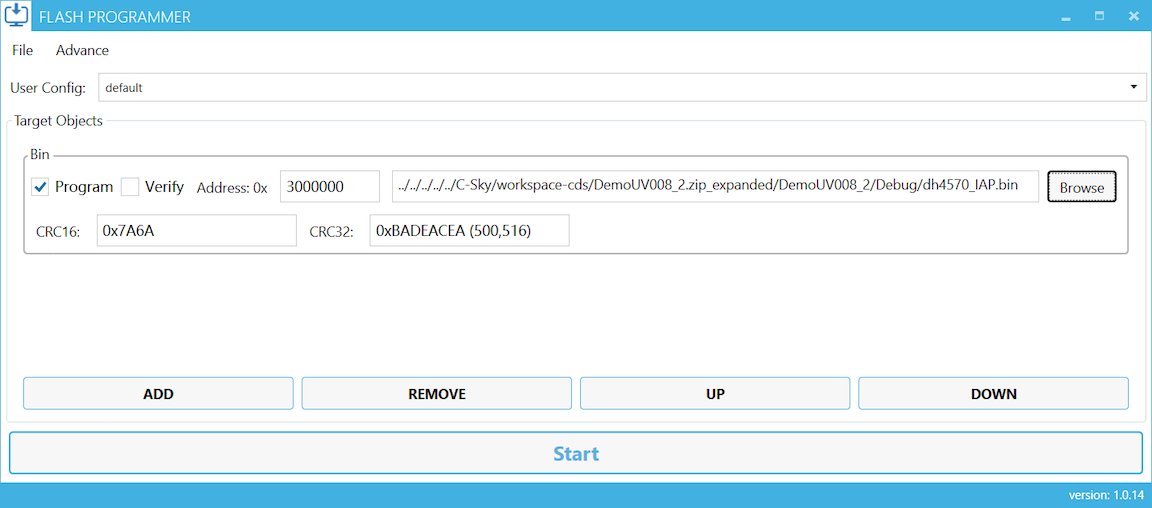Open the Advance menu

click(x=82, y=50)
